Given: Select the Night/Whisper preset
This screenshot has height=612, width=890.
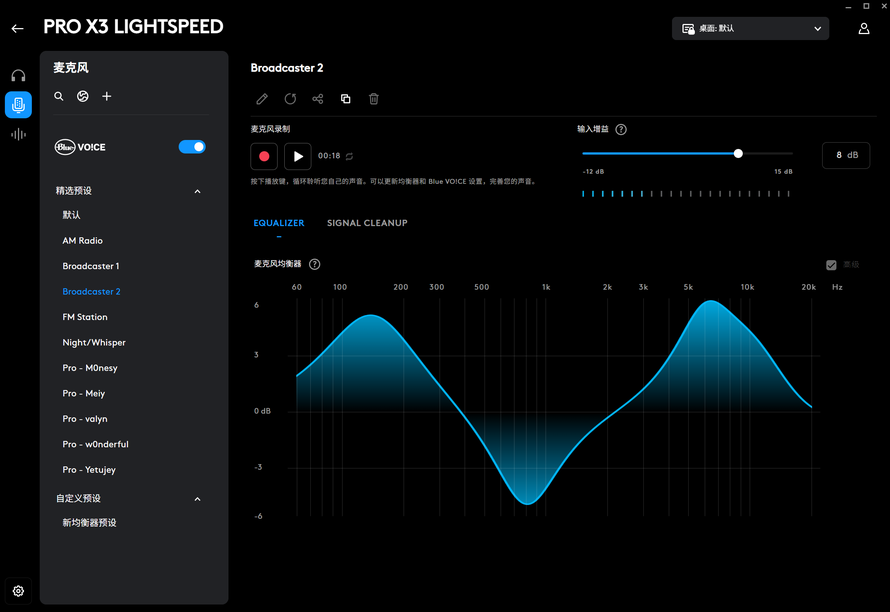Looking at the screenshot, I should 94,343.
